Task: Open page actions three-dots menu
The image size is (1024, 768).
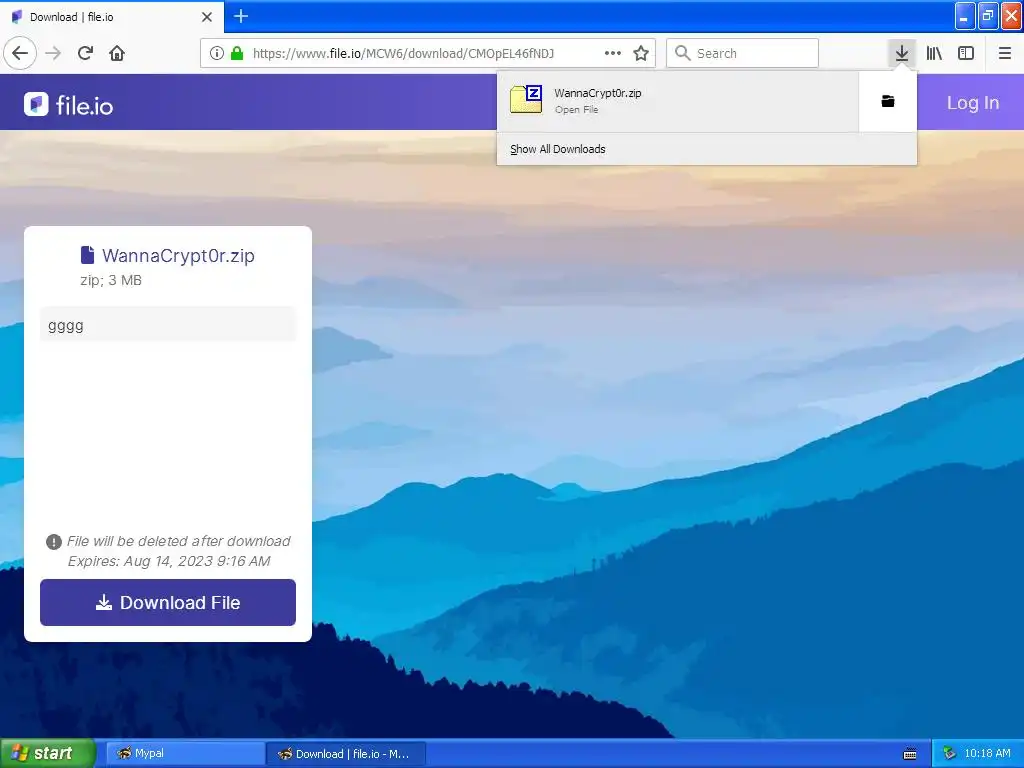Action: 613,53
